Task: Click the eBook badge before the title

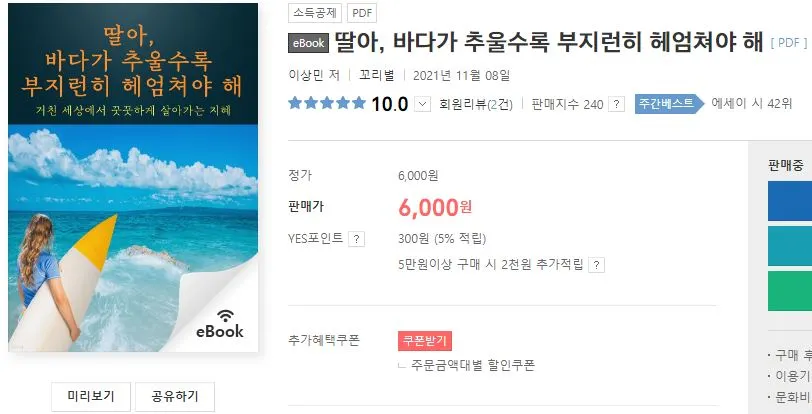Action: coord(309,44)
